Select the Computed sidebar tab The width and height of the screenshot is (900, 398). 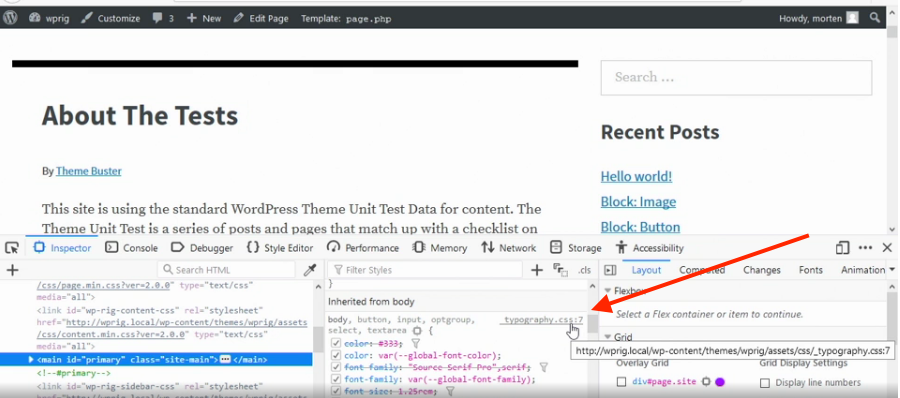[702, 270]
